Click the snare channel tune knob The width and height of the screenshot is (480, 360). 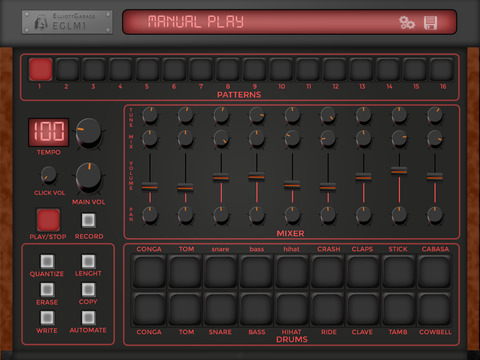click(x=221, y=116)
